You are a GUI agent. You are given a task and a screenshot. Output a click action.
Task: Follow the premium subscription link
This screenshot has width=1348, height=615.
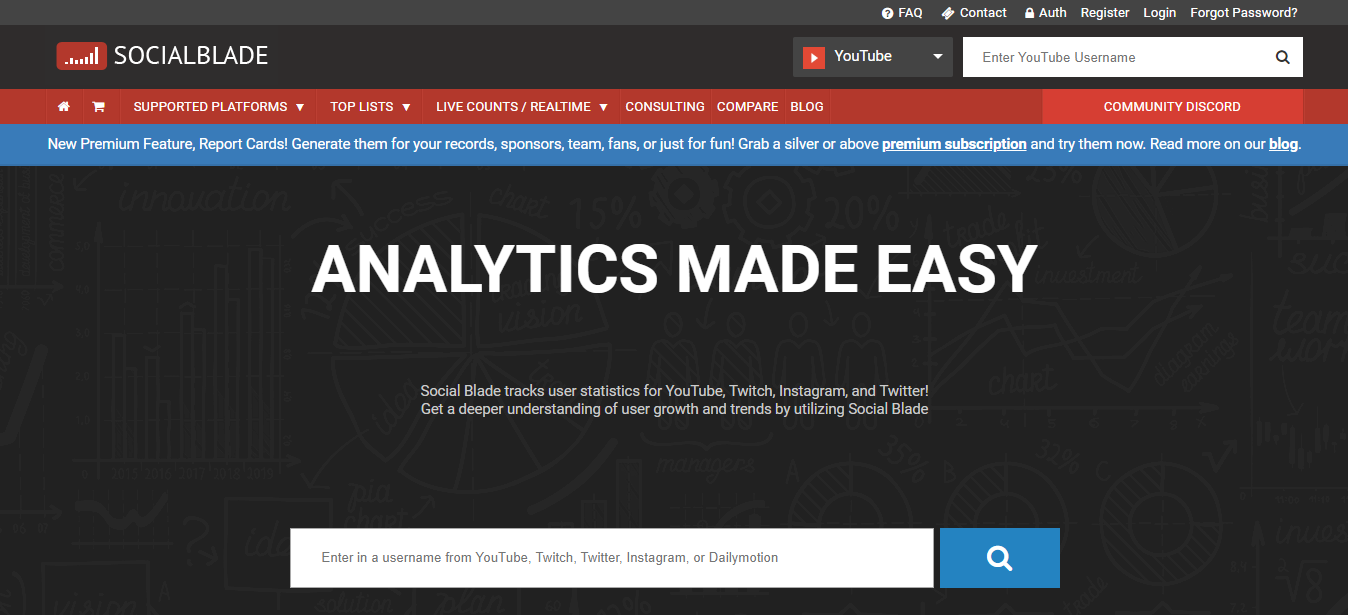[954, 144]
